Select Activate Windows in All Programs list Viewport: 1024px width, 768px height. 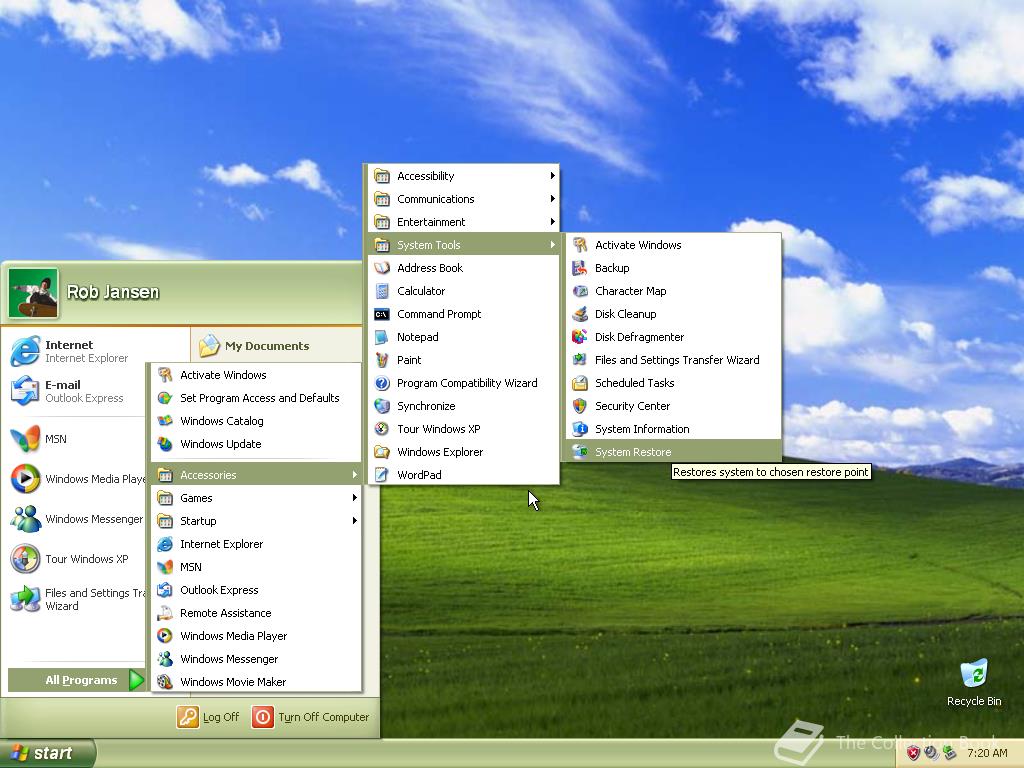coord(256,375)
